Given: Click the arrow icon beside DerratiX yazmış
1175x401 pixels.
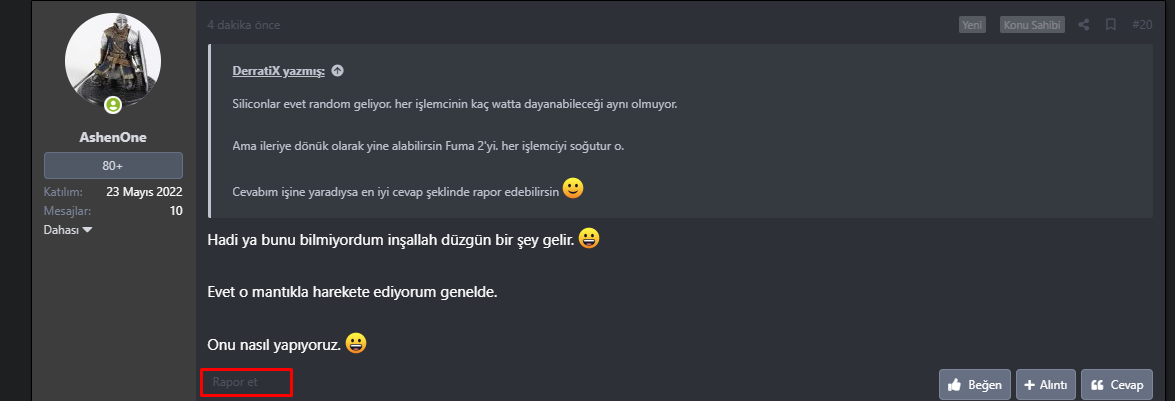Looking at the screenshot, I should coord(338,71).
